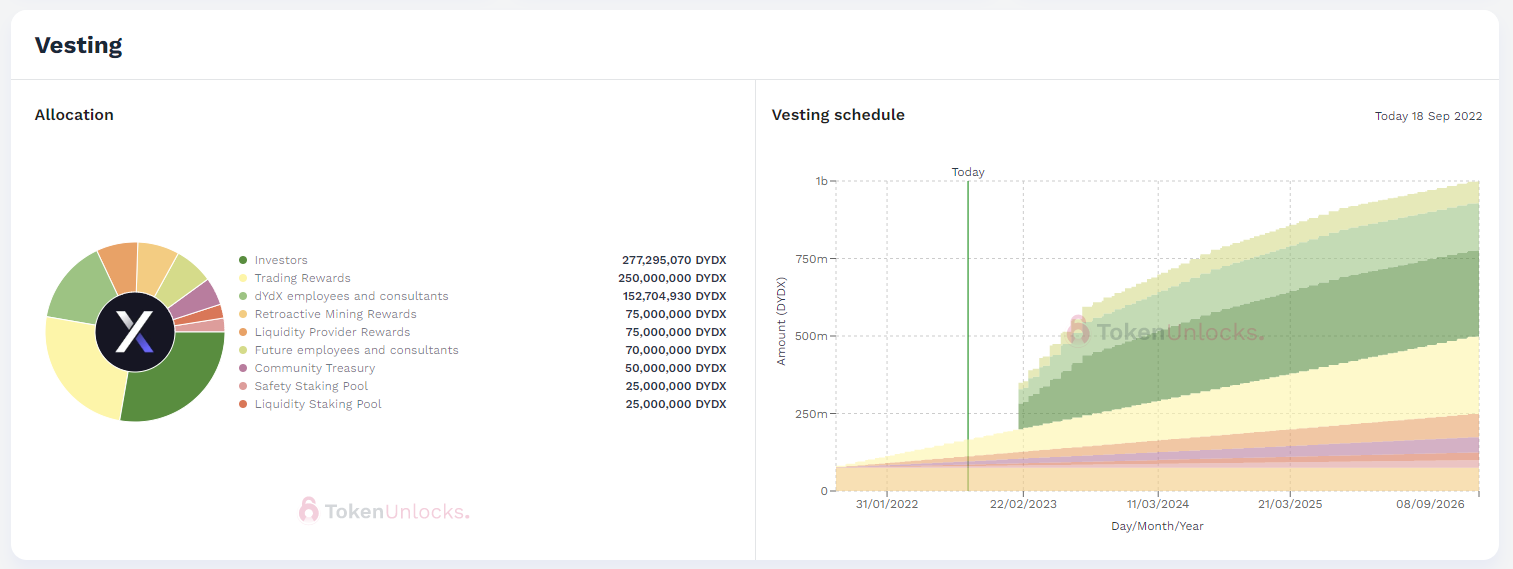
Task: Click the 1b y-axis label
Action: pyautogui.click(x=821, y=181)
